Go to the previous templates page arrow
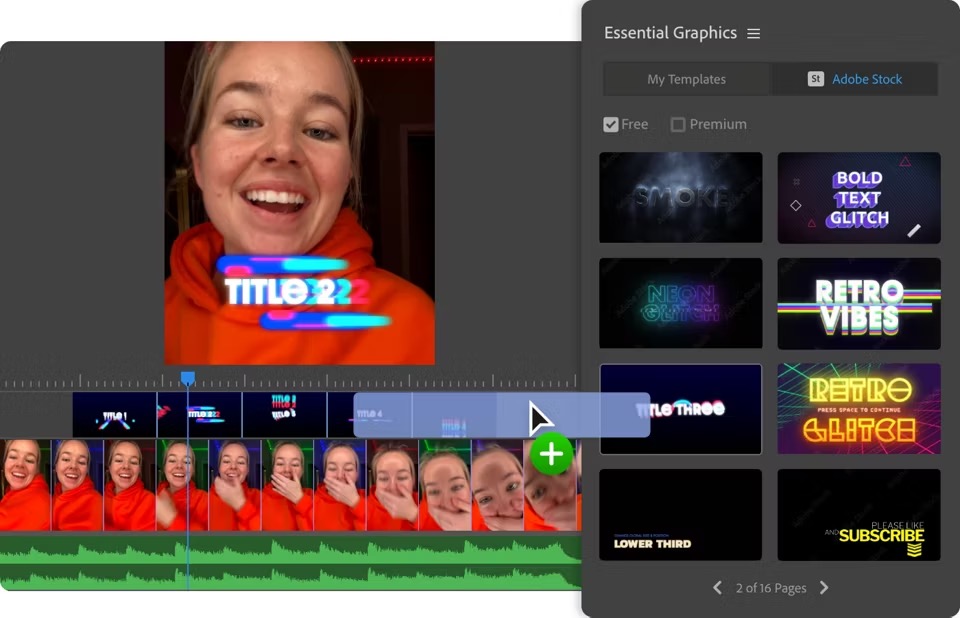Screen dimensions: 960x618 click(718, 588)
